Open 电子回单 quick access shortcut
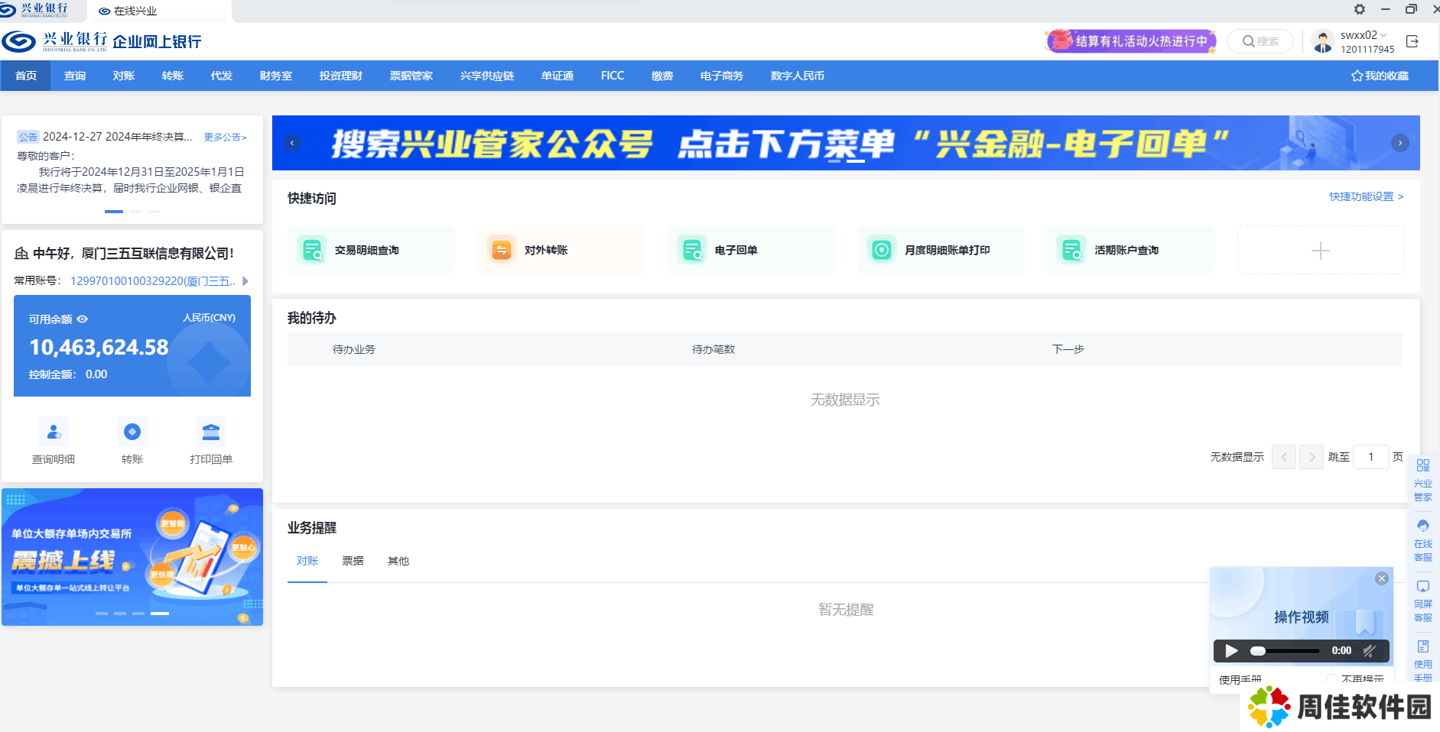Image resolution: width=1440 pixels, height=732 pixels. click(x=751, y=250)
